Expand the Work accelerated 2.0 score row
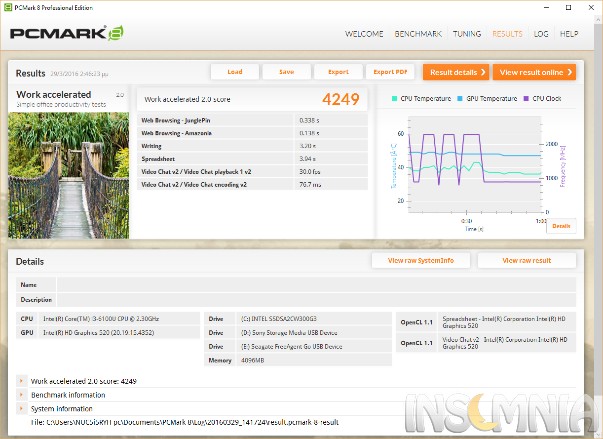The width and height of the screenshot is (603, 439). click(x=22, y=381)
